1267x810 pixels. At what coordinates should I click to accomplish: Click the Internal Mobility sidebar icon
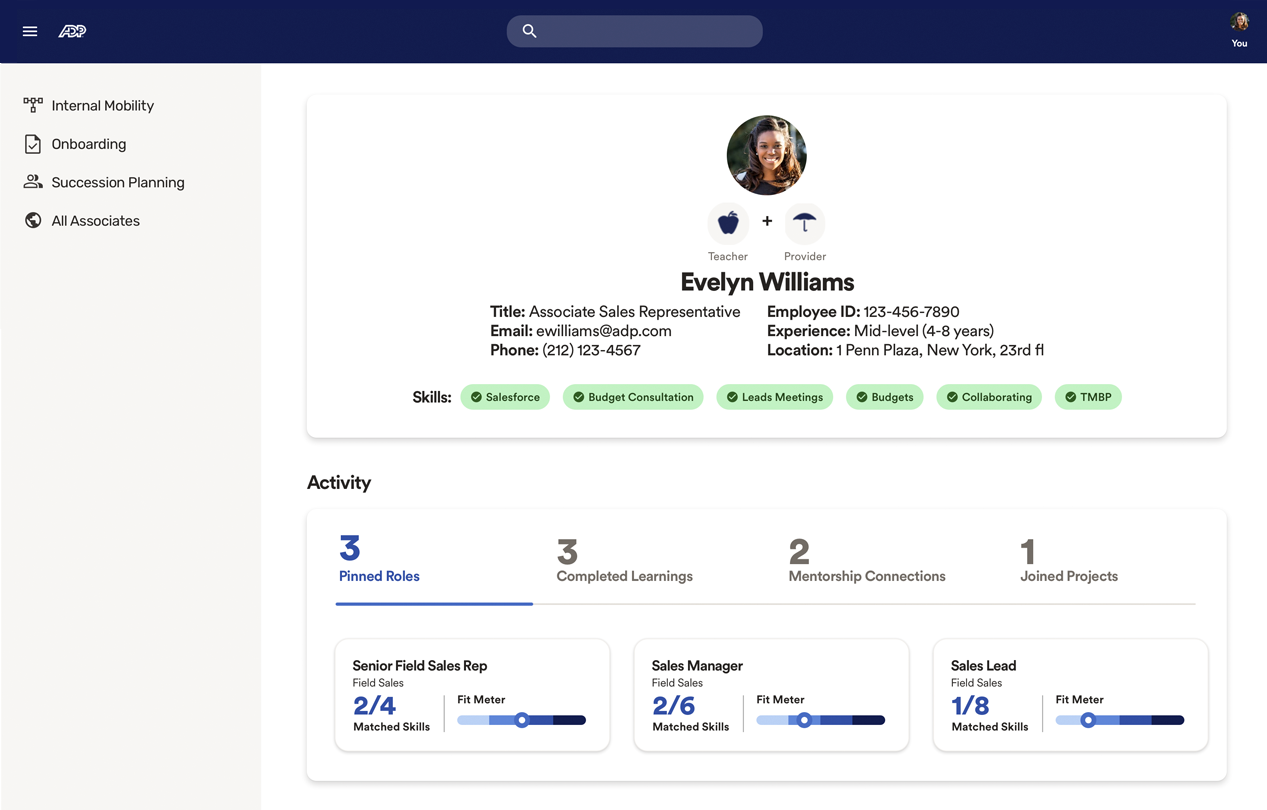[x=33, y=105]
